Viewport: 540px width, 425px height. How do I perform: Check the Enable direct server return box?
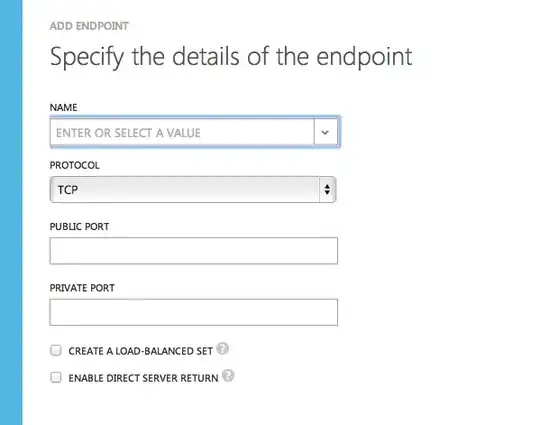[x=55, y=377]
